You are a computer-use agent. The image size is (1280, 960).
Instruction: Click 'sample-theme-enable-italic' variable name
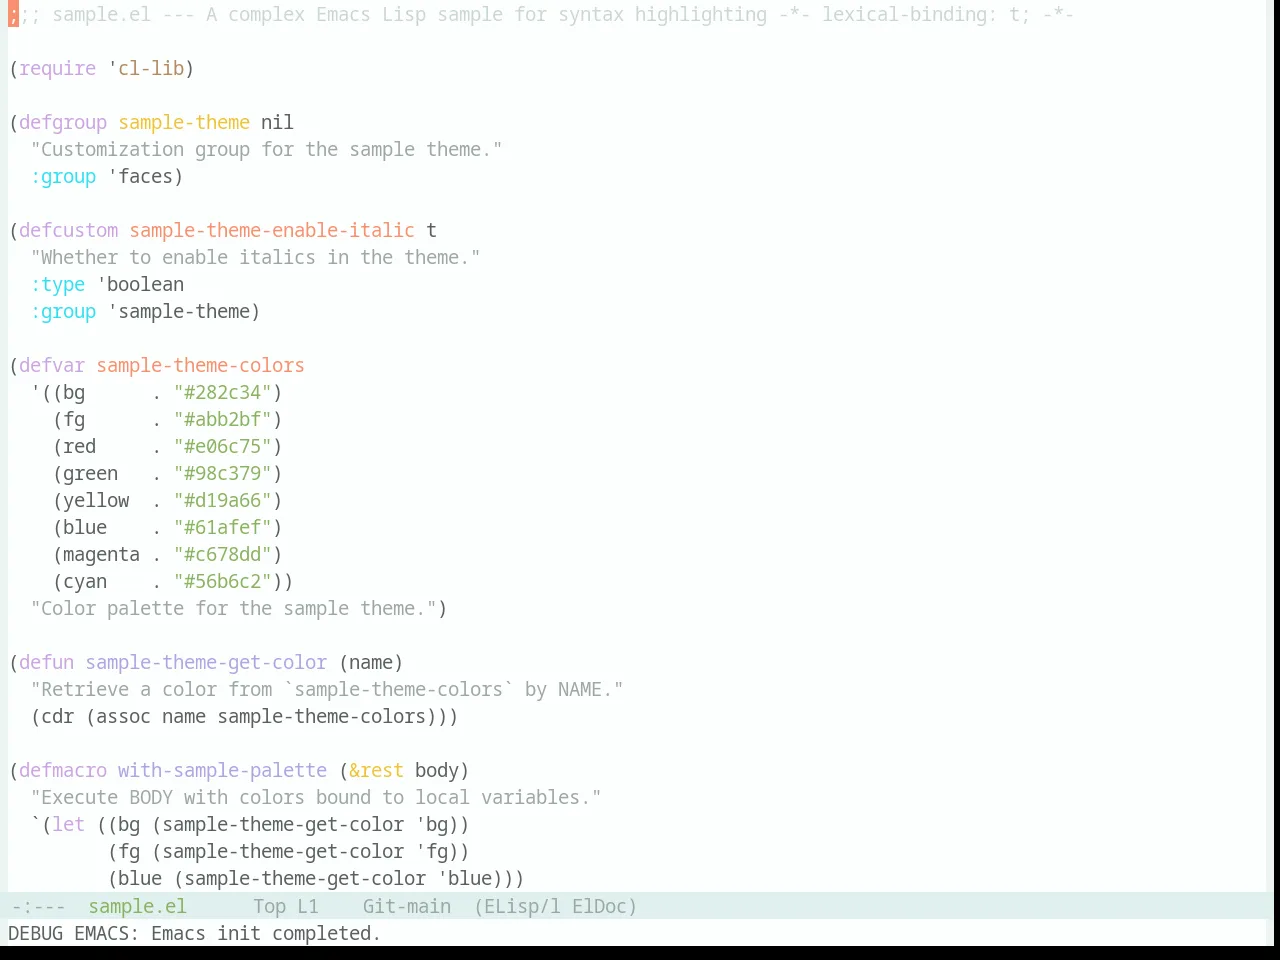272,230
